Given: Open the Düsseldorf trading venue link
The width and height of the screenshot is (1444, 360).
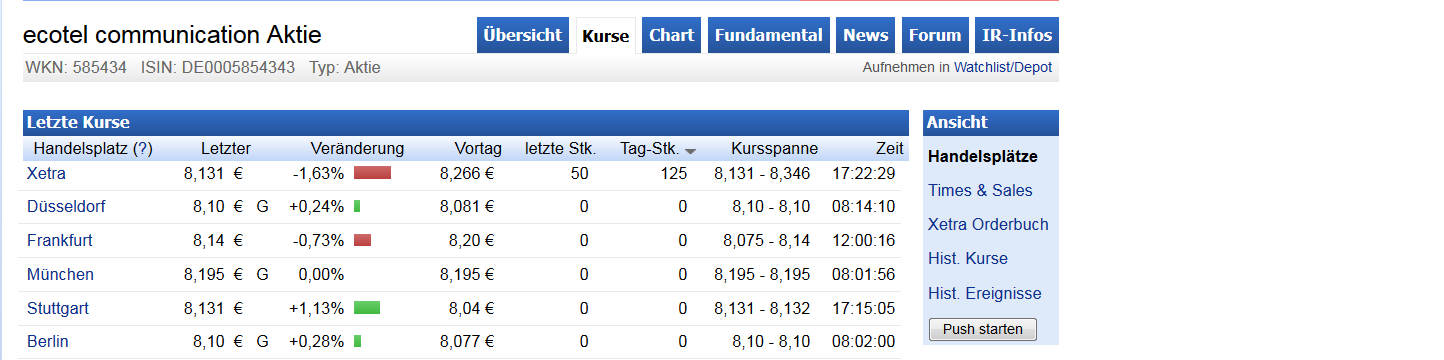Looking at the screenshot, I should tap(66, 207).
